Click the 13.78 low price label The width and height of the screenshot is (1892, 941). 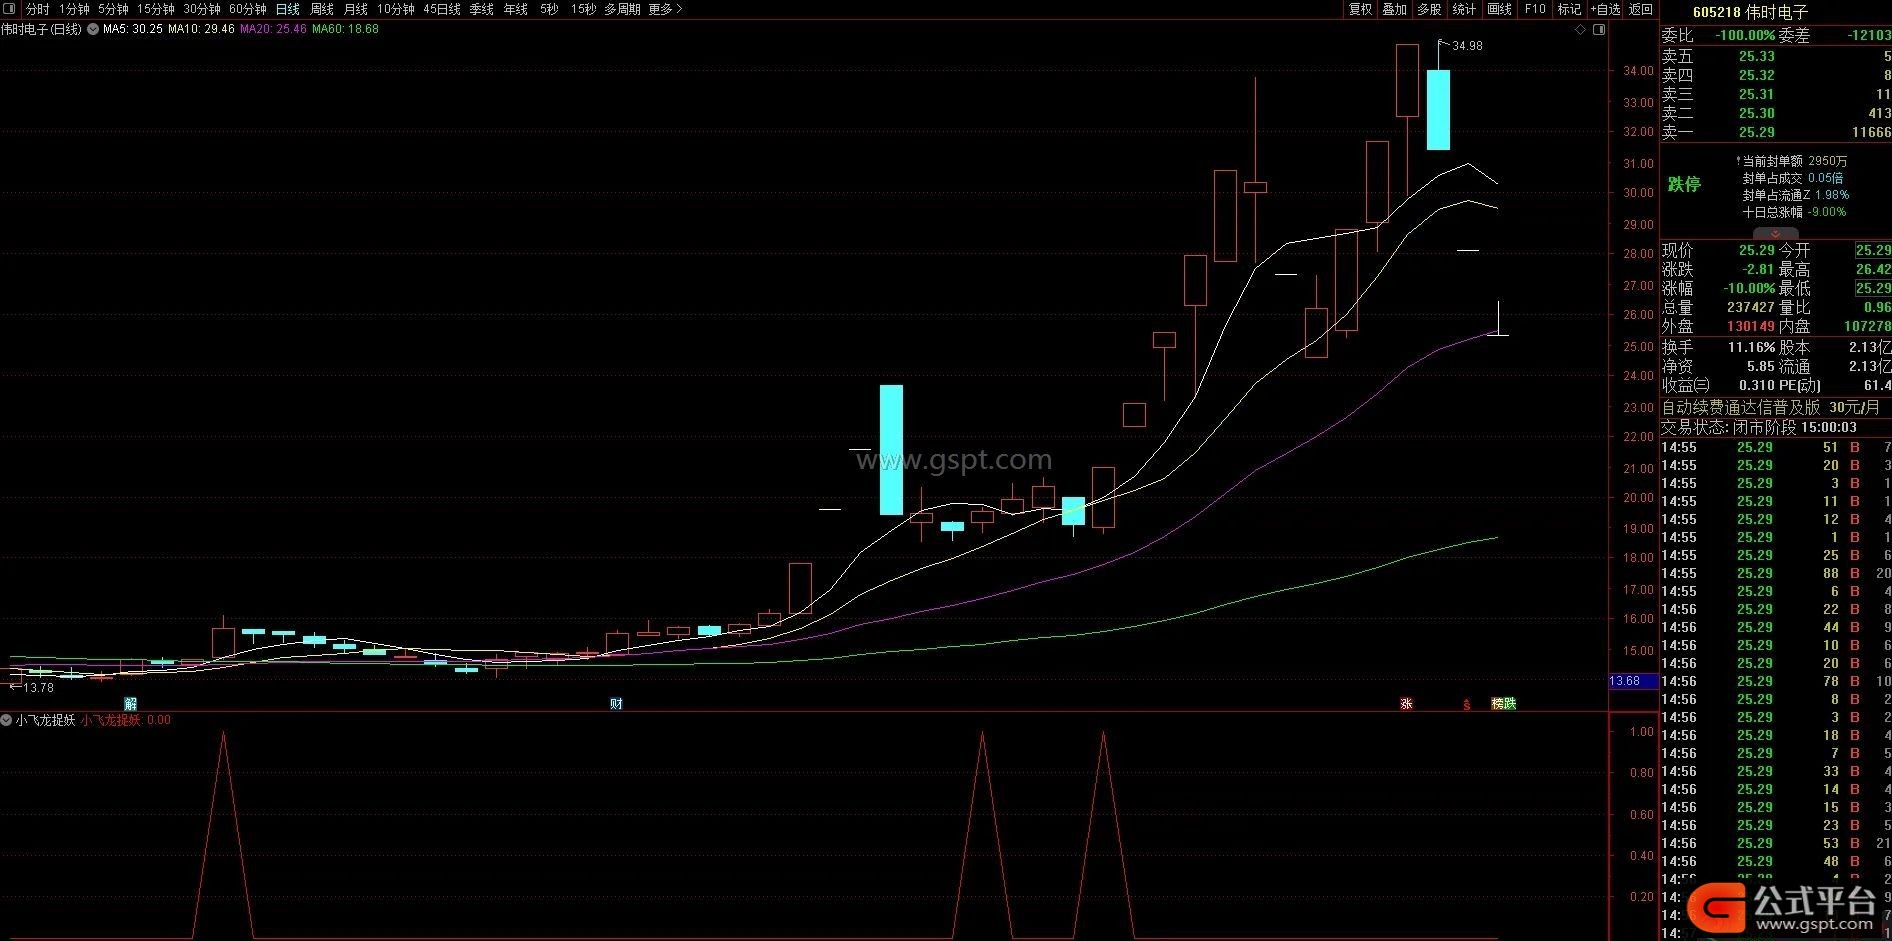point(38,688)
